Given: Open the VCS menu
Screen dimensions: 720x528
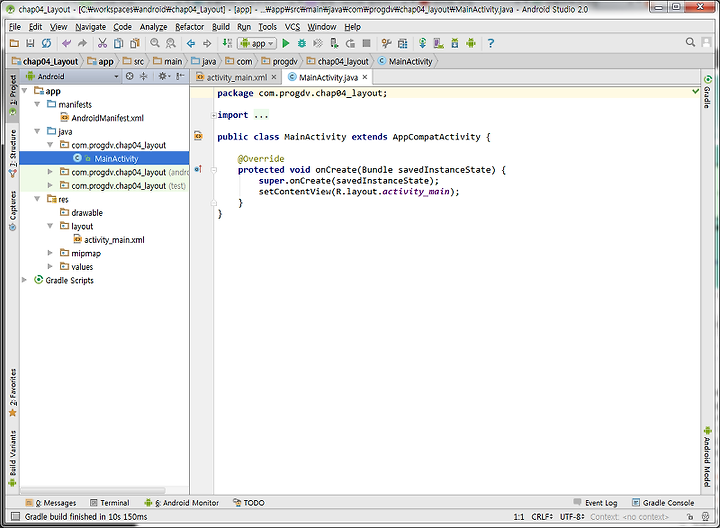Looking at the screenshot, I should (292, 27).
